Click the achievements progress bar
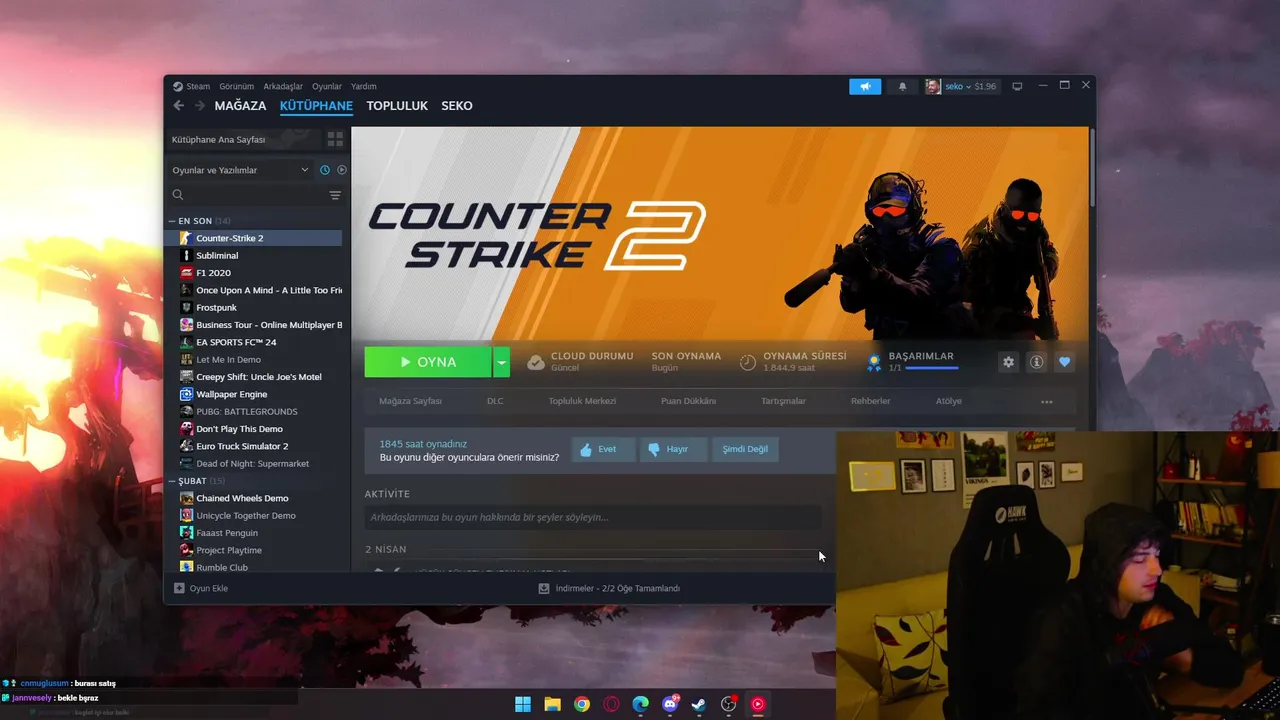This screenshot has width=1280, height=720. 932,368
